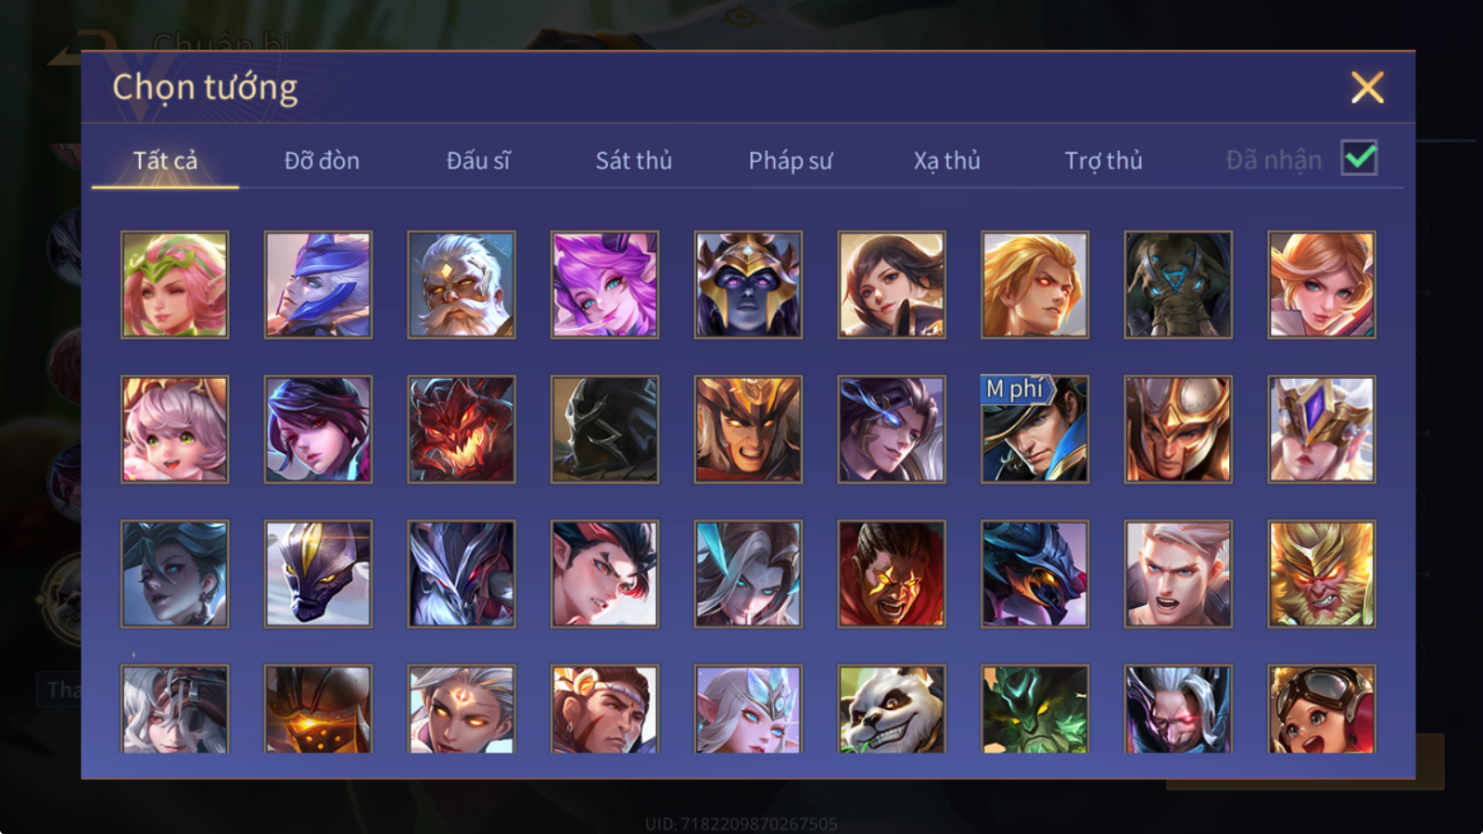Select the white-bearded old man hero
Image resolution: width=1483 pixels, height=834 pixels.
(461, 285)
